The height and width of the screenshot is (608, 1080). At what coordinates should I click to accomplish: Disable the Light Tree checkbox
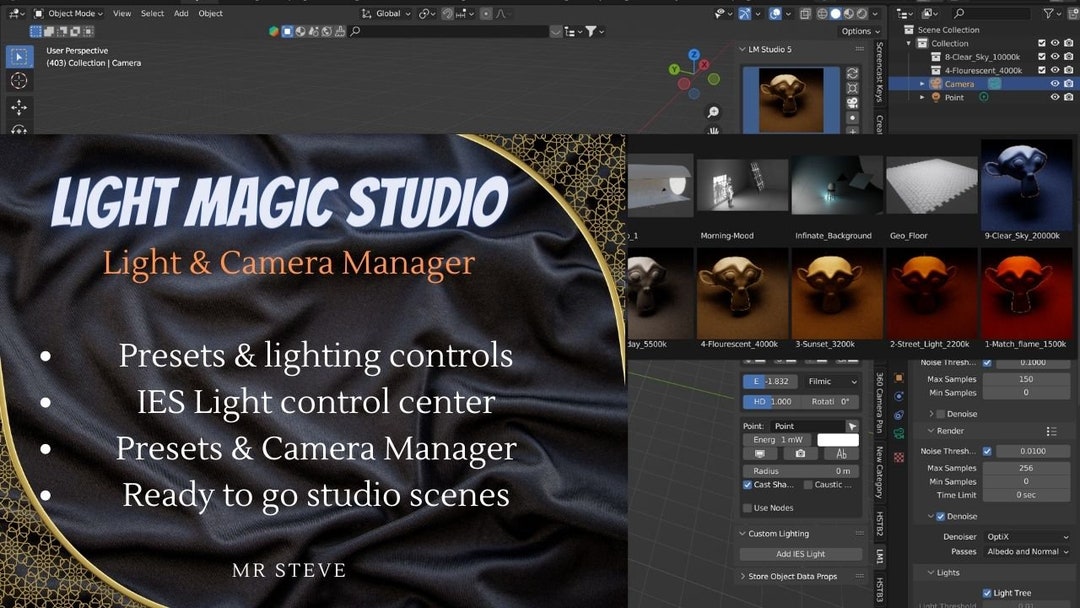tap(987, 592)
